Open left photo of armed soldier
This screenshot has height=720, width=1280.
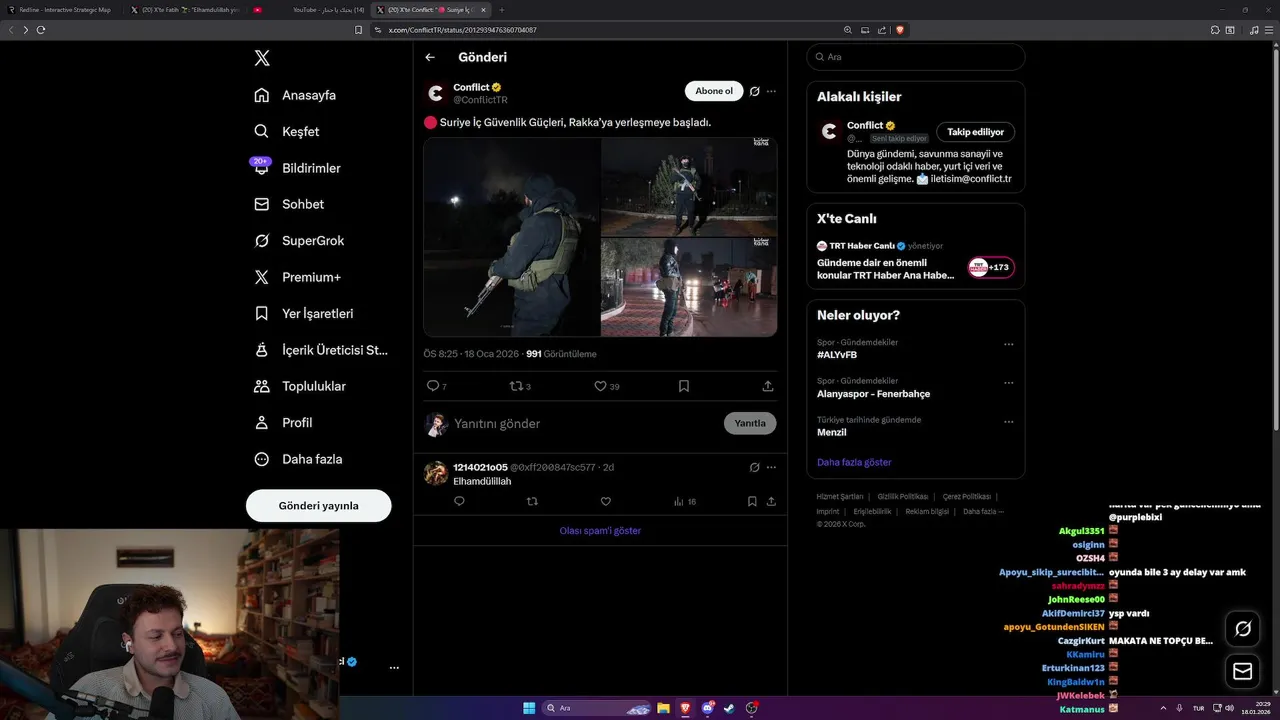(512, 237)
